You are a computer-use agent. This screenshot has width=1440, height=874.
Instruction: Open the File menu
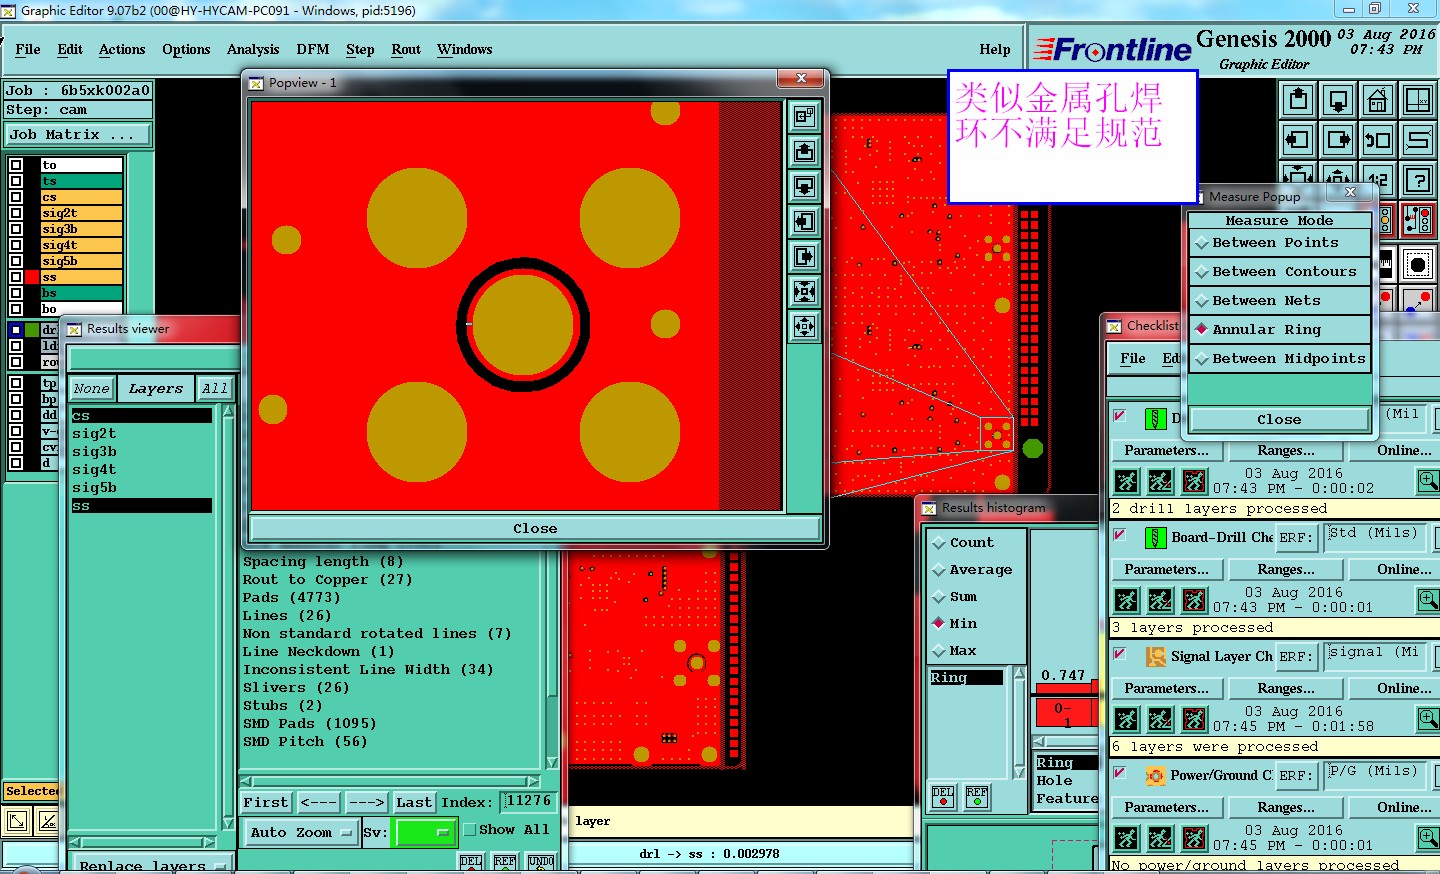(x=28, y=49)
